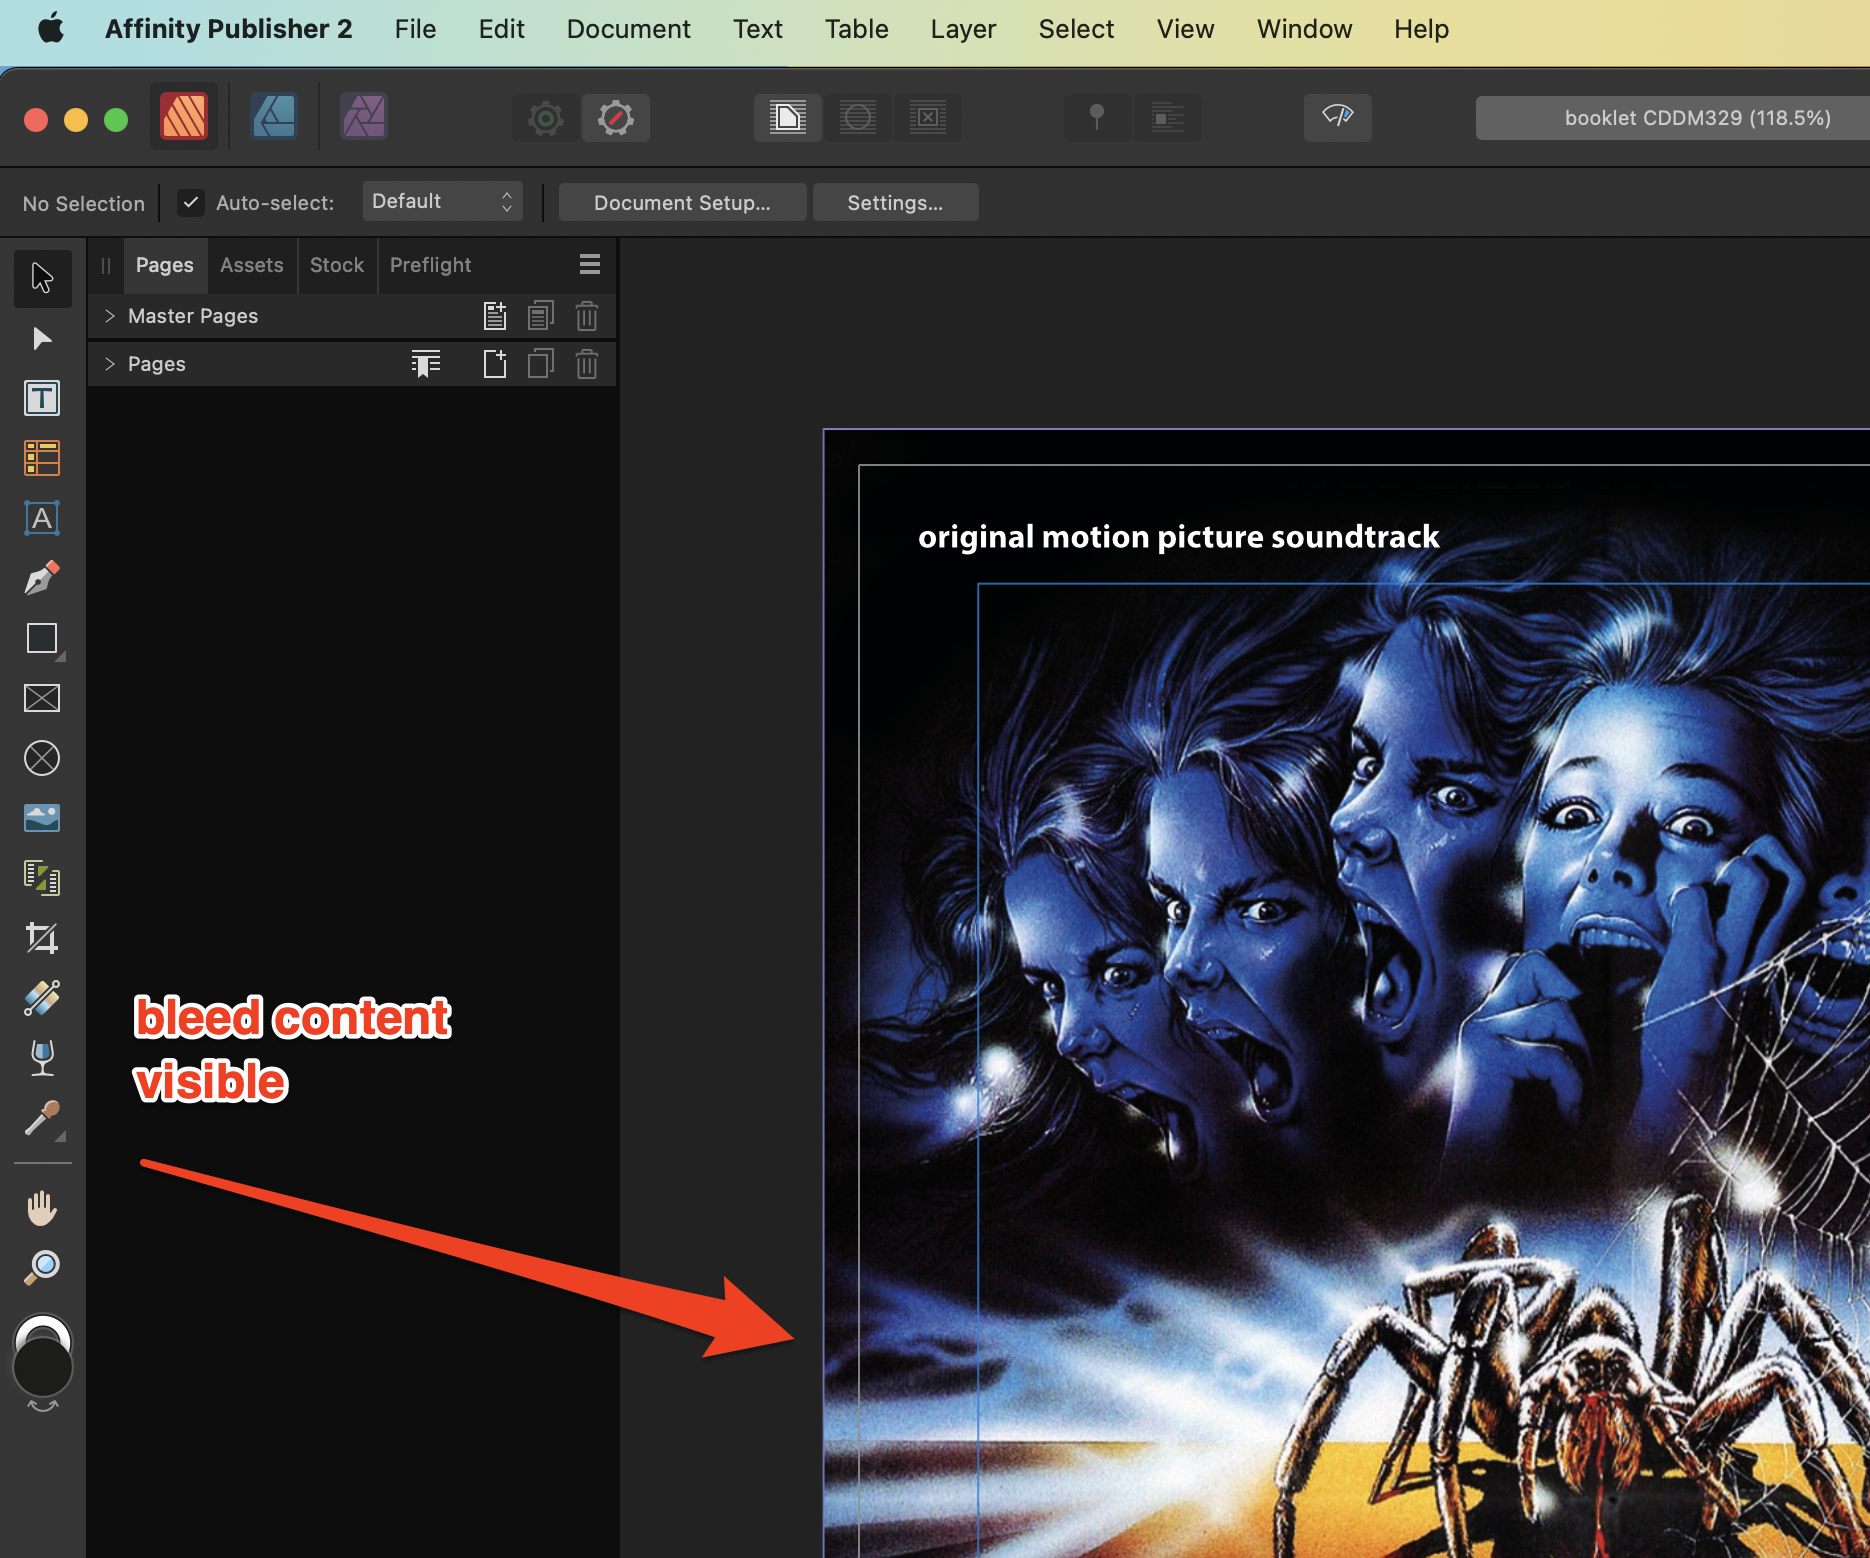The image size is (1870, 1558).
Task: Switch to Publisher persona
Action: coord(184,117)
